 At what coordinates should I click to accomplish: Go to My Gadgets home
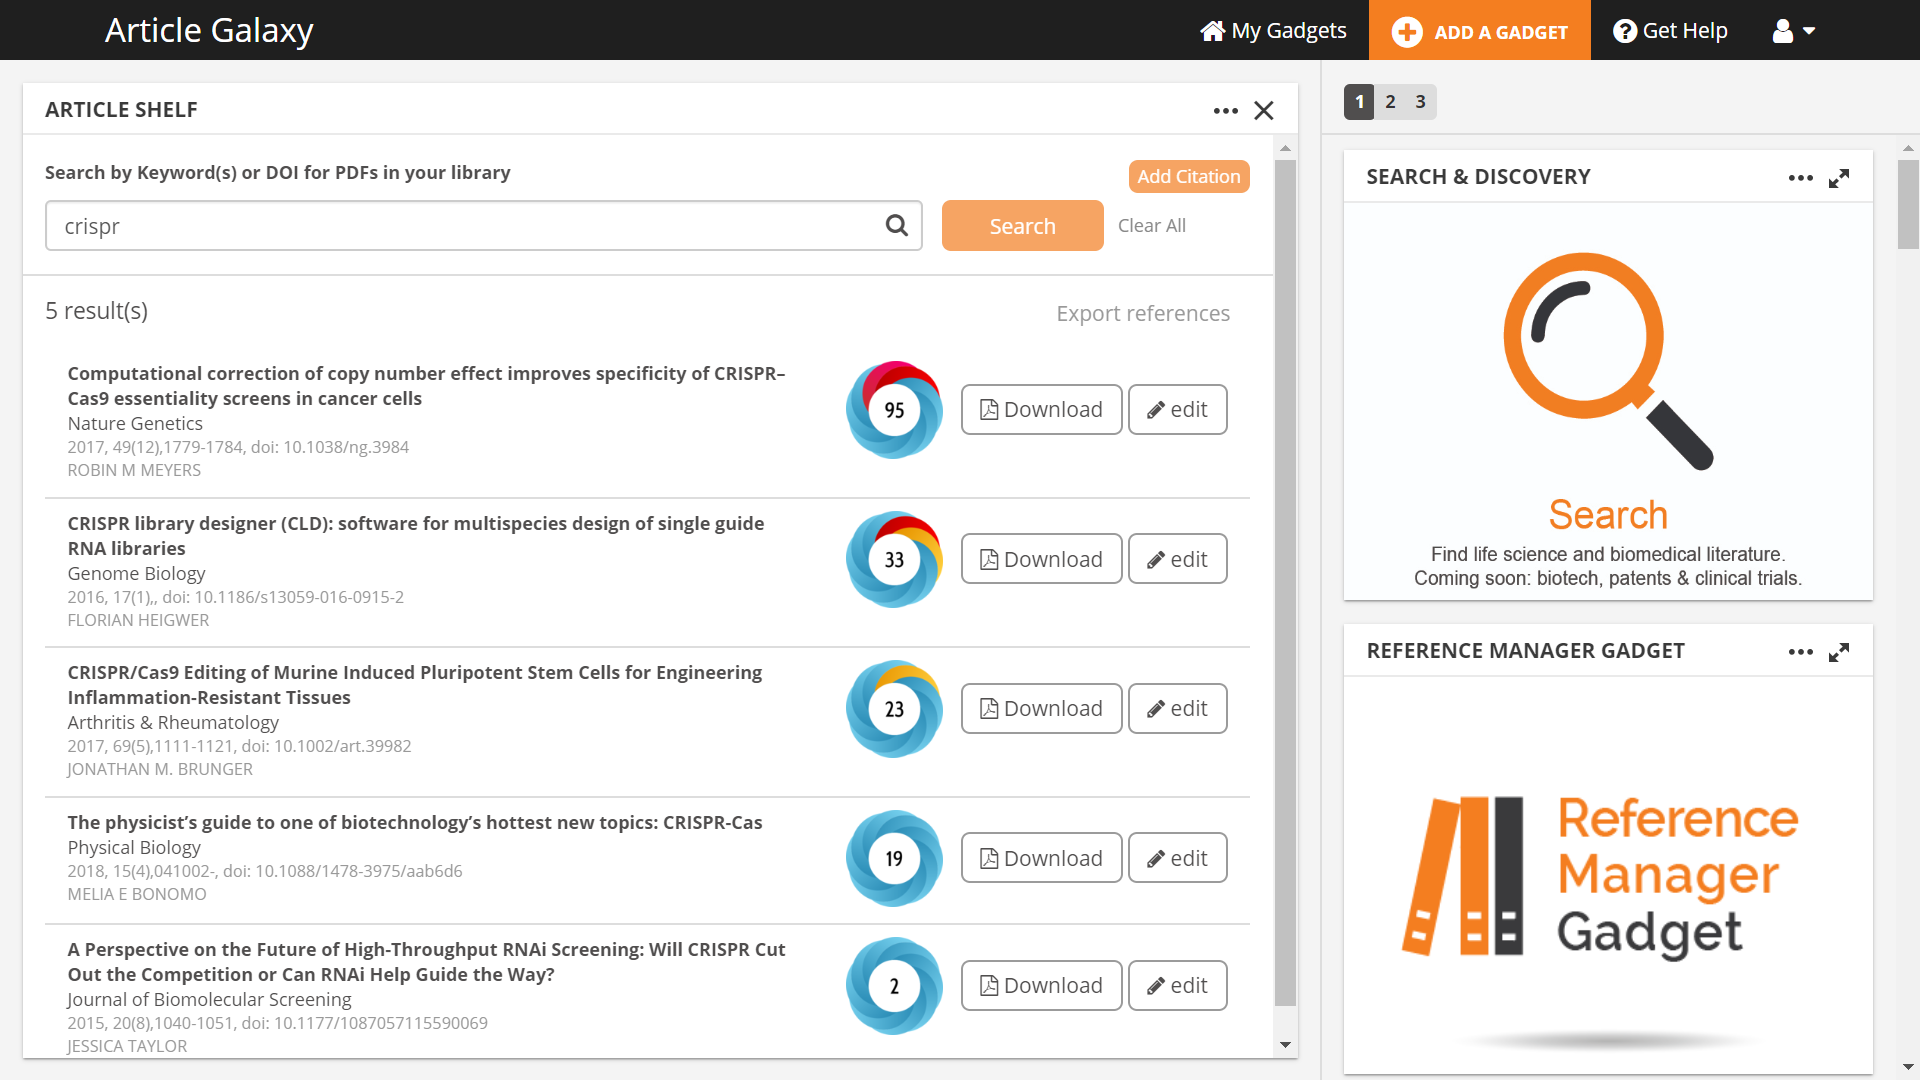pyautogui.click(x=1273, y=31)
